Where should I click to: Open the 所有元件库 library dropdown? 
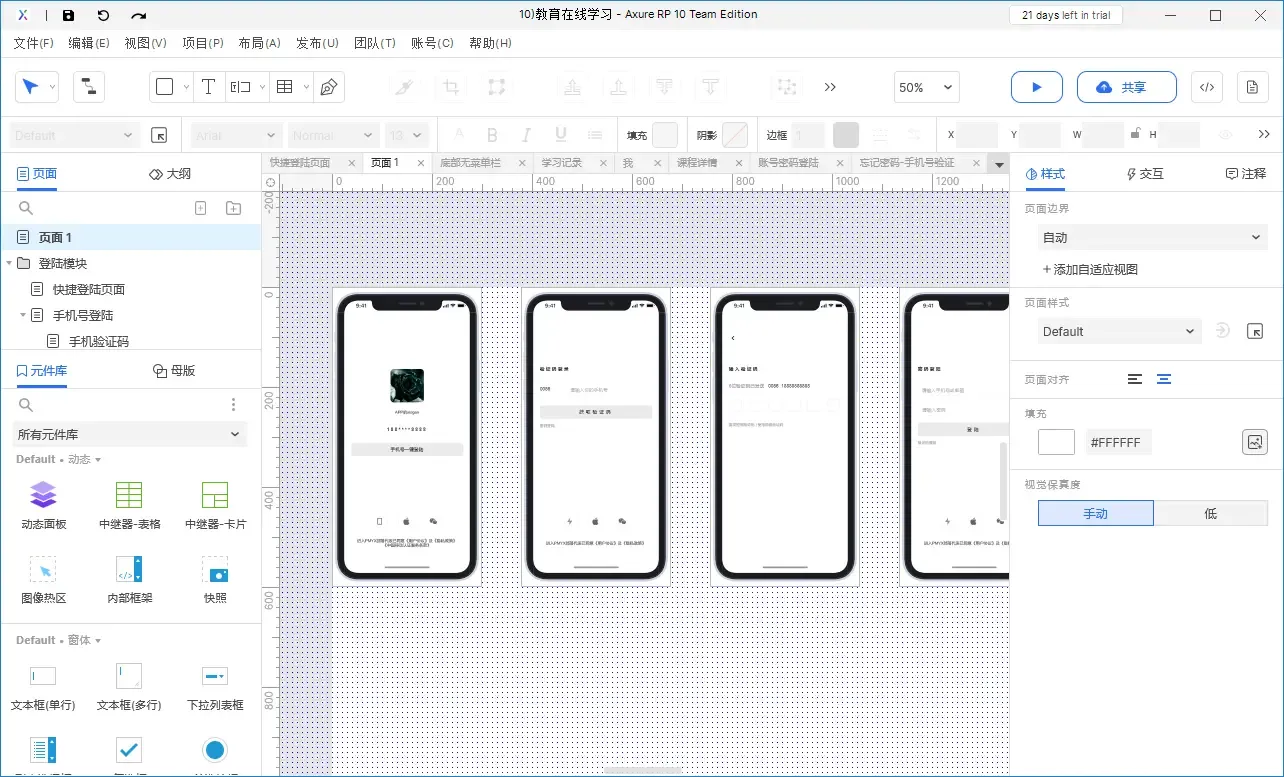(x=130, y=434)
